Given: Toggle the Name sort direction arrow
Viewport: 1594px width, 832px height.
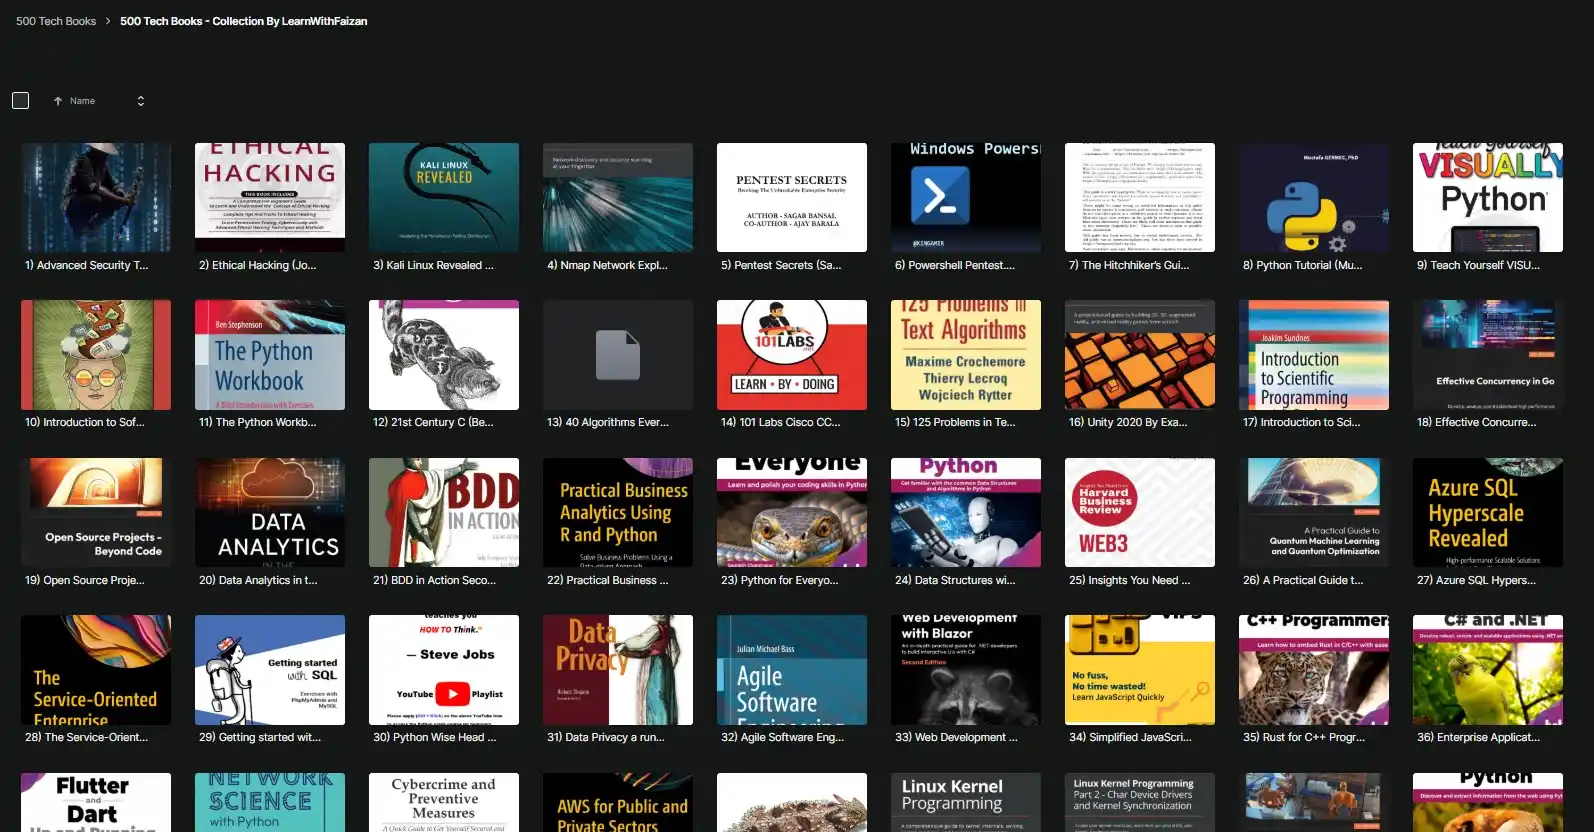Looking at the screenshot, I should tap(58, 101).
